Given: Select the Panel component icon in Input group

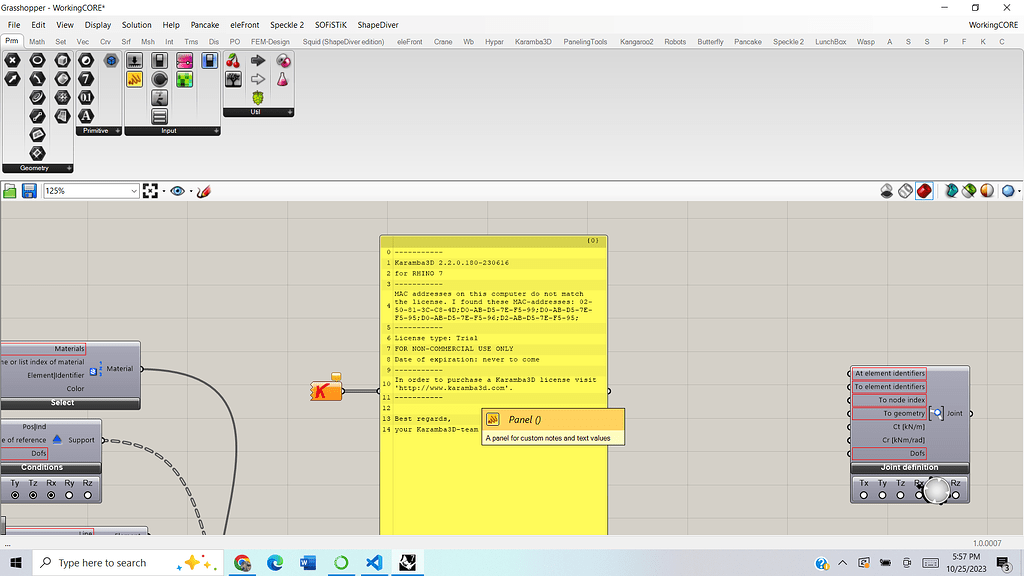Looking at the screenshot, I should point(135,79).
